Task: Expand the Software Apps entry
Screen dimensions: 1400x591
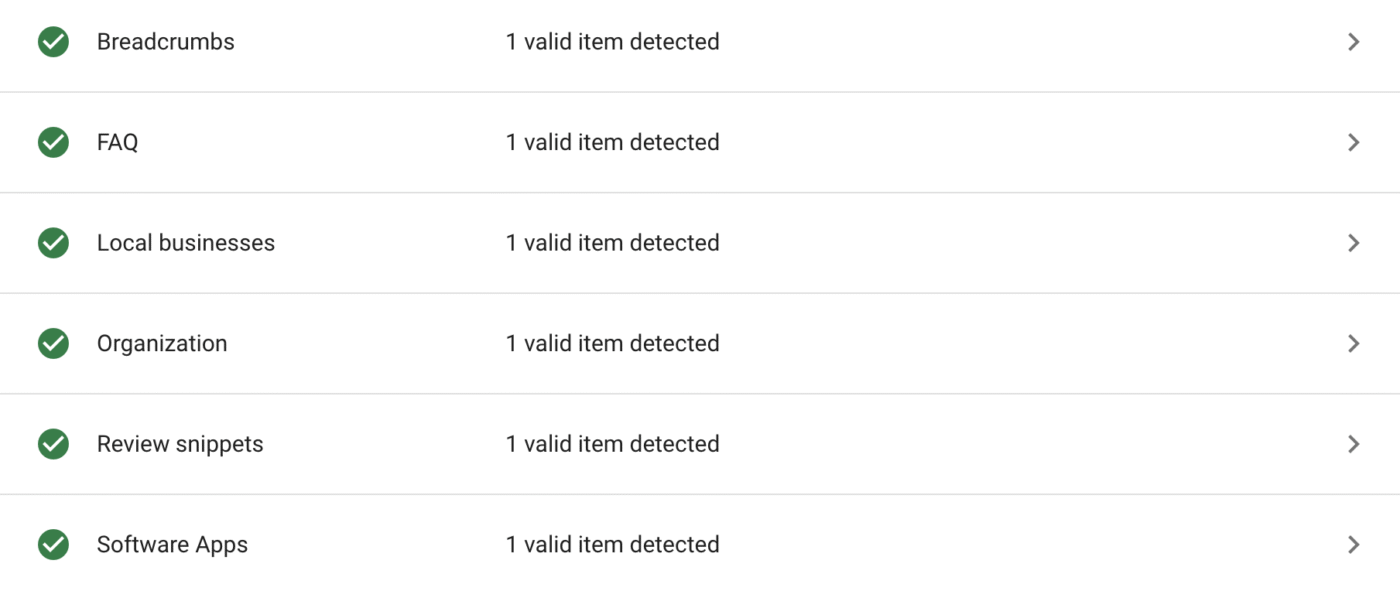Action: [1354, 544]
